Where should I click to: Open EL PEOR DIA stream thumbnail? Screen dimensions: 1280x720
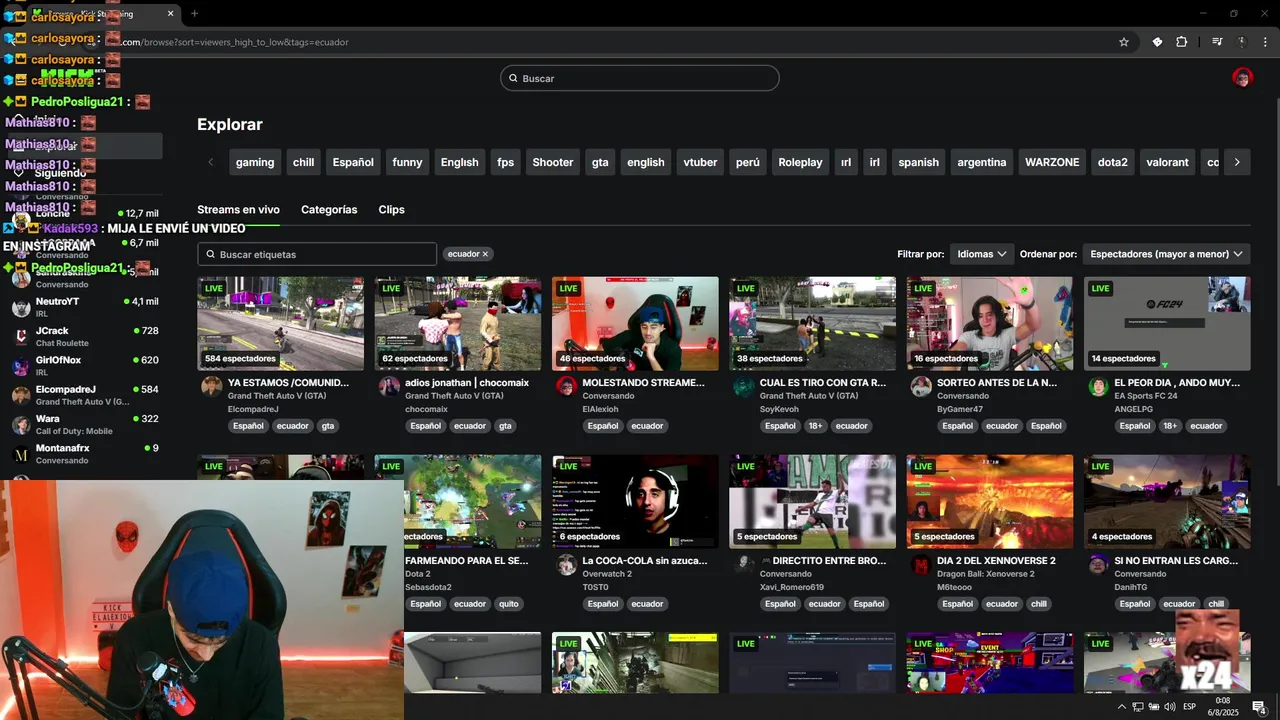click(x=1167, y=323)
